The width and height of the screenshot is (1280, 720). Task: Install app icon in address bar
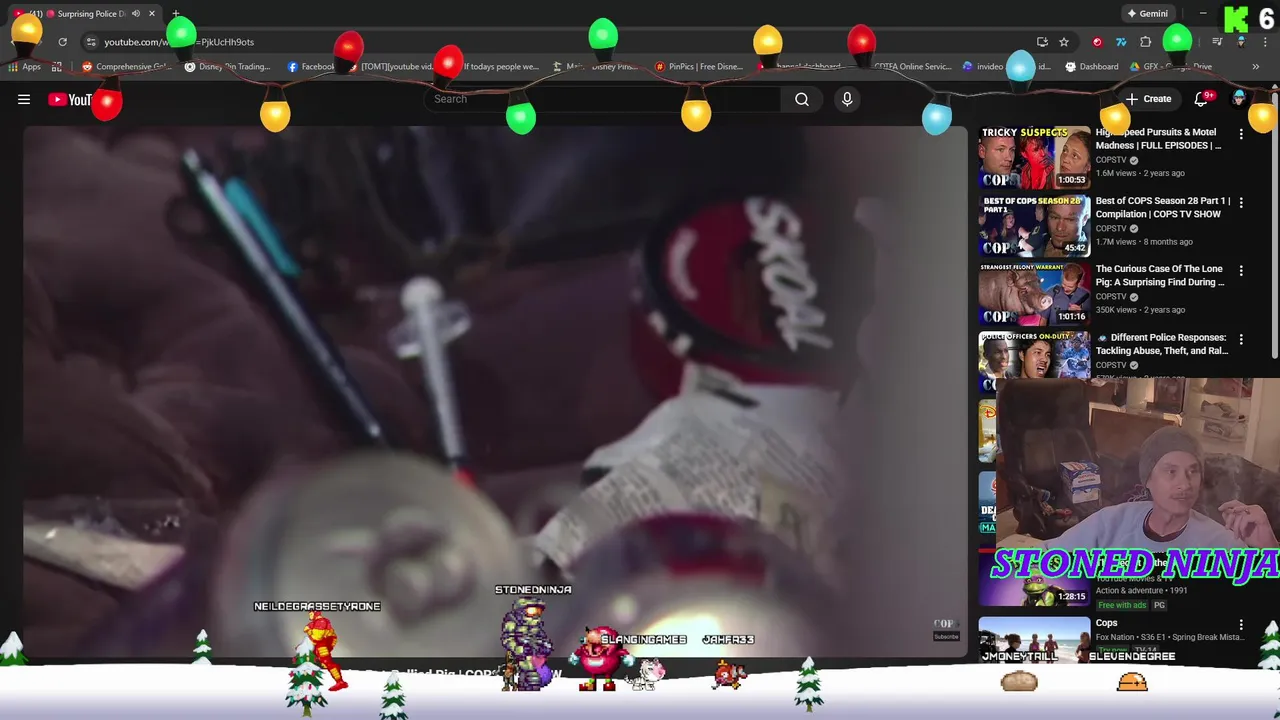coord(1042,42)
